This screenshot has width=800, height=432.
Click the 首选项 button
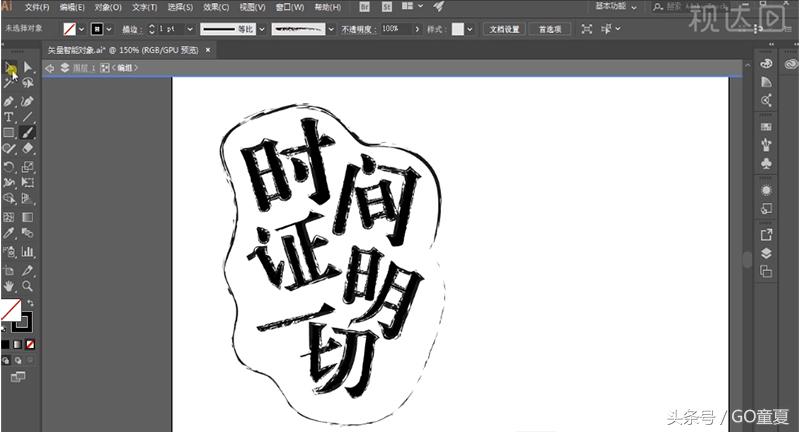550,29
